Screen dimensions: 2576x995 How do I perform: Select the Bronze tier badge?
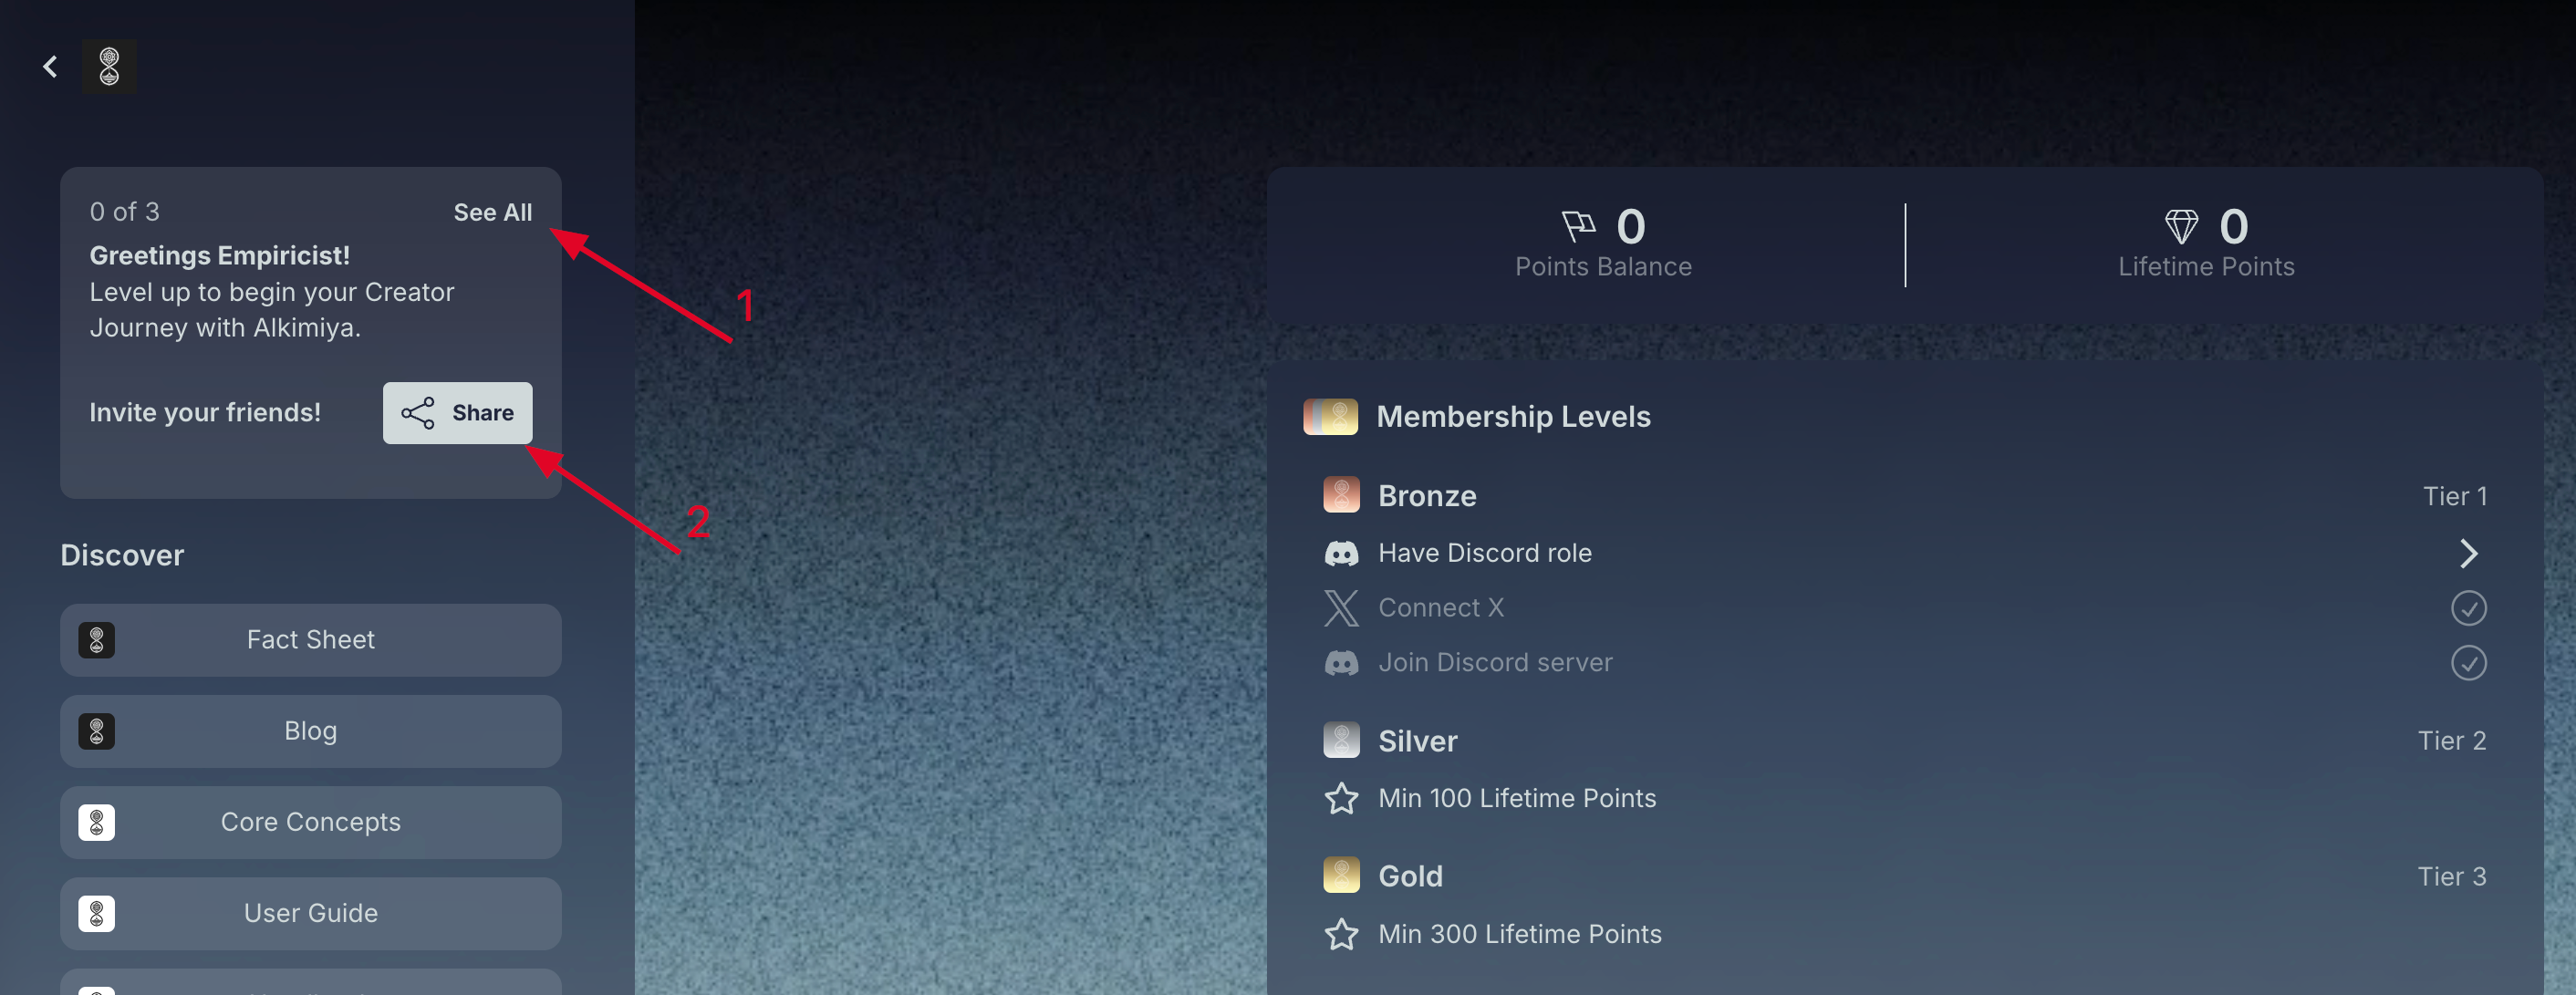coord(1341,495)
